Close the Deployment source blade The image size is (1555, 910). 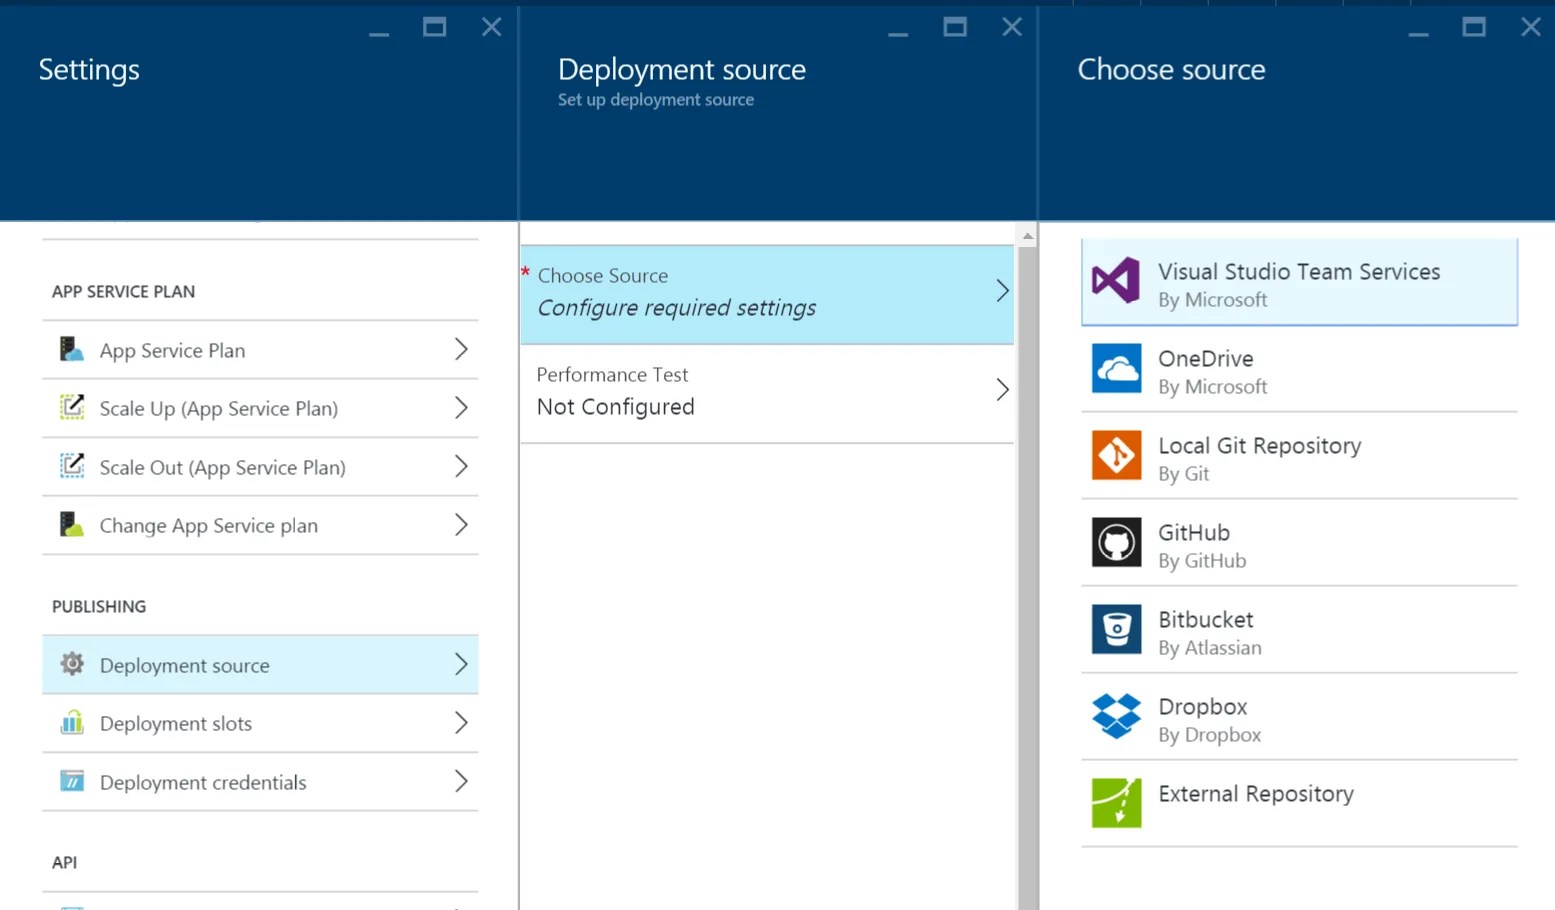pos(1012,27)
